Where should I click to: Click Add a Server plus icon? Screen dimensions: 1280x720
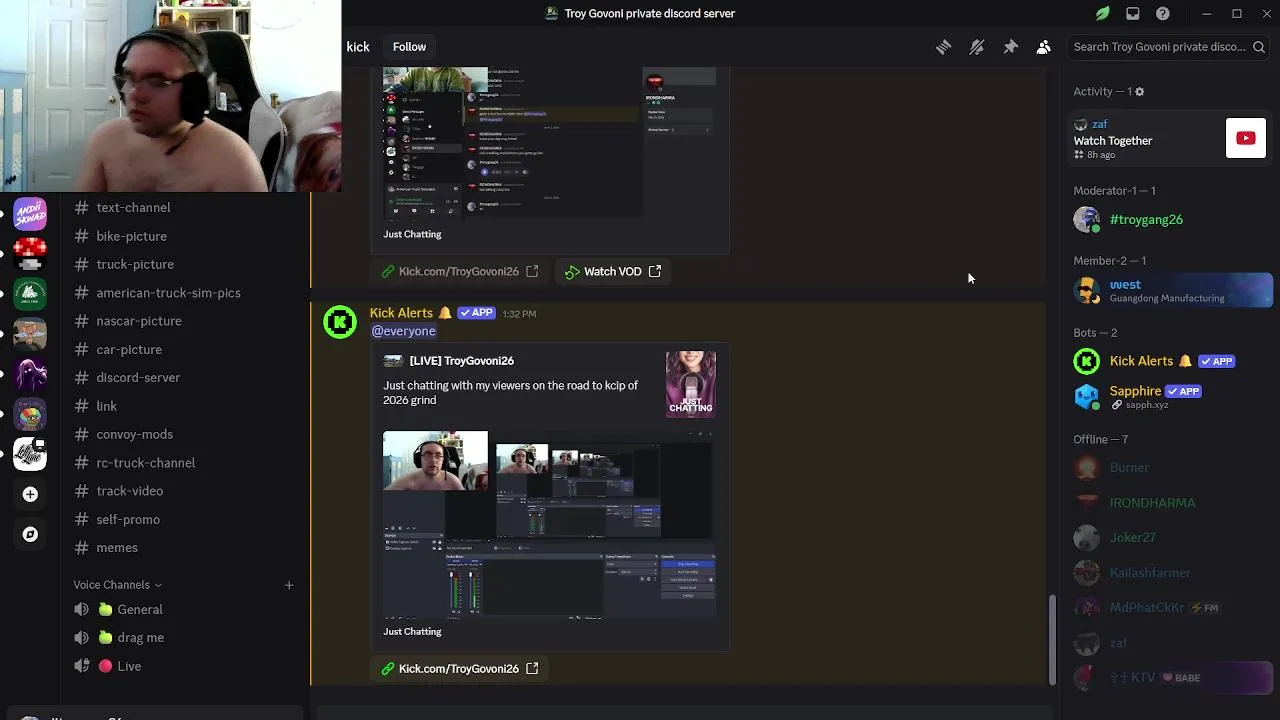30,494
